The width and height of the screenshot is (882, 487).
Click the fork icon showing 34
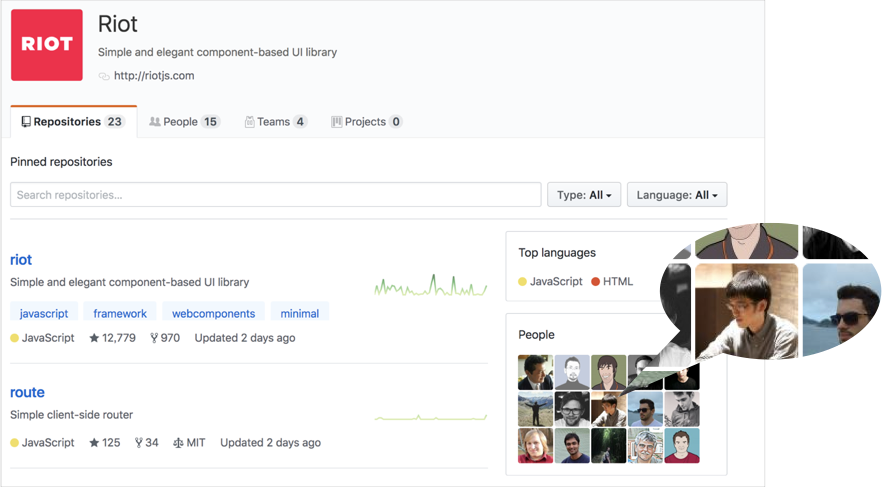coord(138,443)
